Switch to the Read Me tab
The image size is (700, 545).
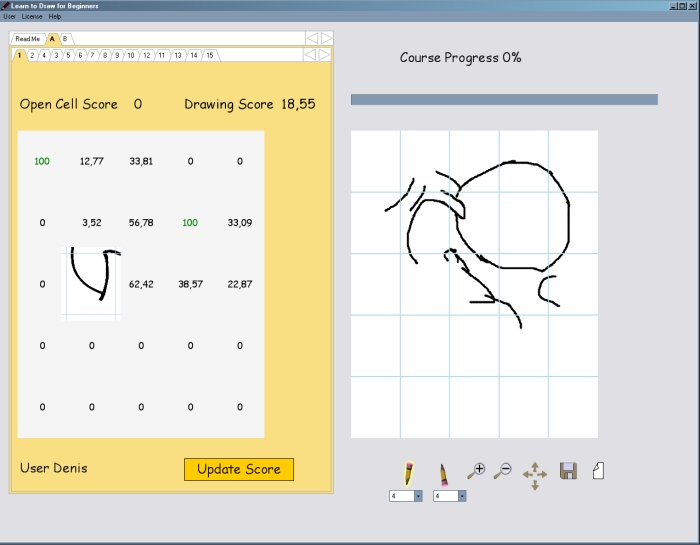tap(27, 39)
